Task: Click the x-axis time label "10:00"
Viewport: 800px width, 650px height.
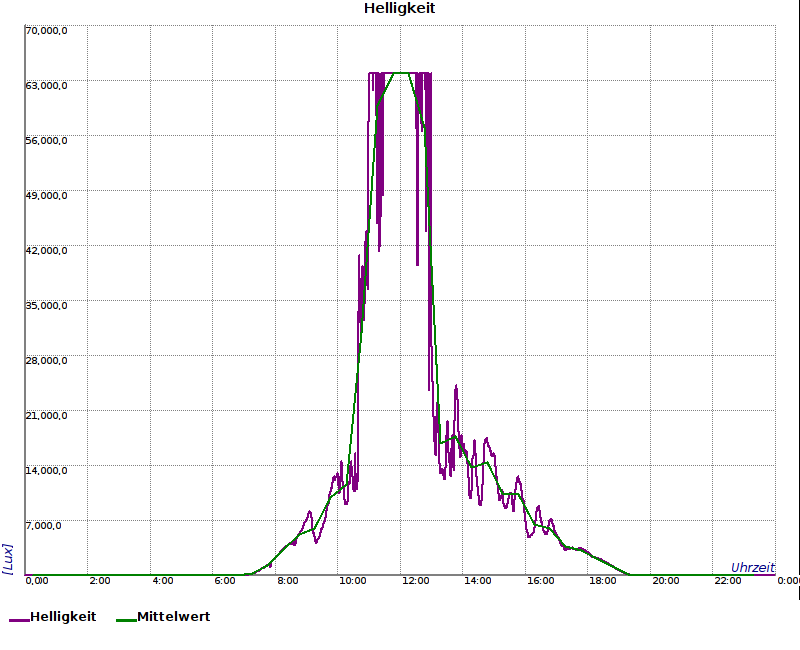Action: pyautogui.click(x=353, y=581)
